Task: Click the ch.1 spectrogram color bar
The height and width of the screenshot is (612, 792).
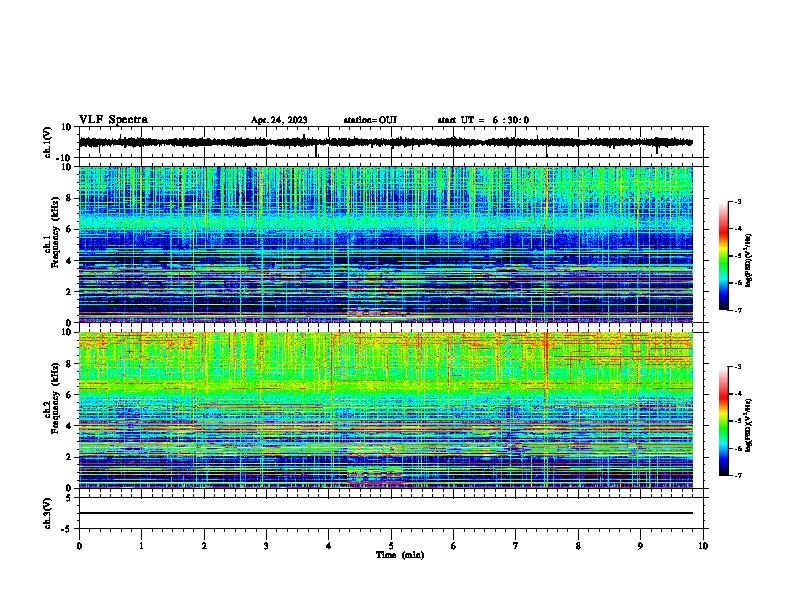Action: (x=724, y=256)
